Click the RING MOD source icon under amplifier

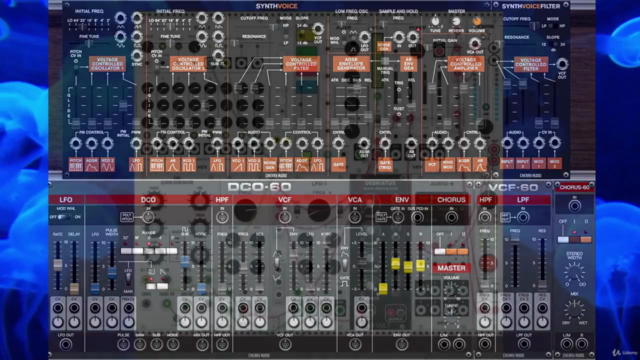448,165
